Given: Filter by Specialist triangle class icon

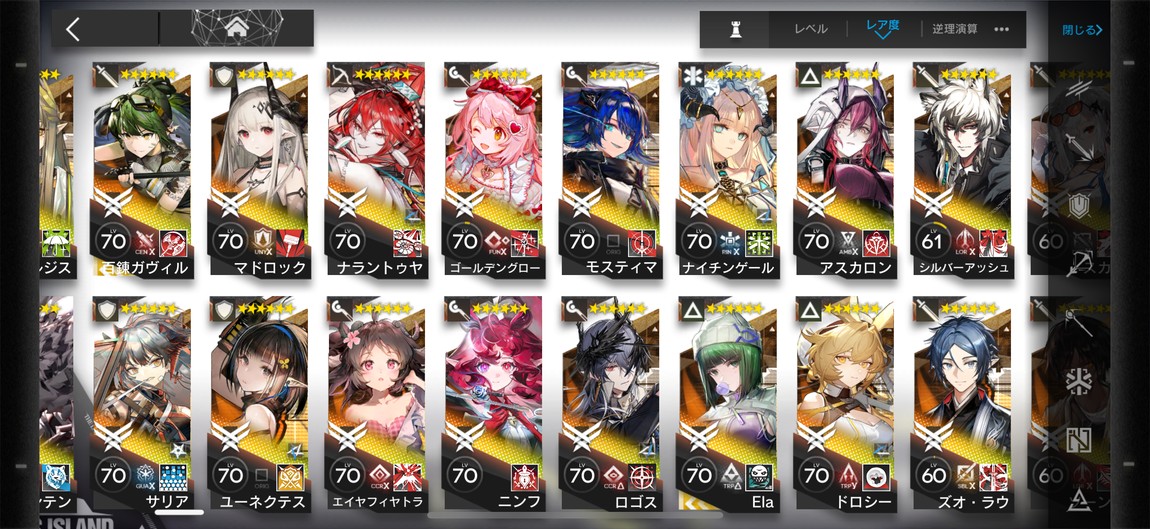Looking at the screenshot, I should [1078, 500].
